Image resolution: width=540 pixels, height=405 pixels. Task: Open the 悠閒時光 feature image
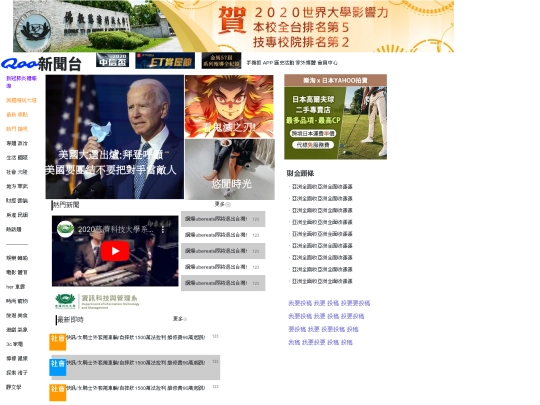[230, 169]
